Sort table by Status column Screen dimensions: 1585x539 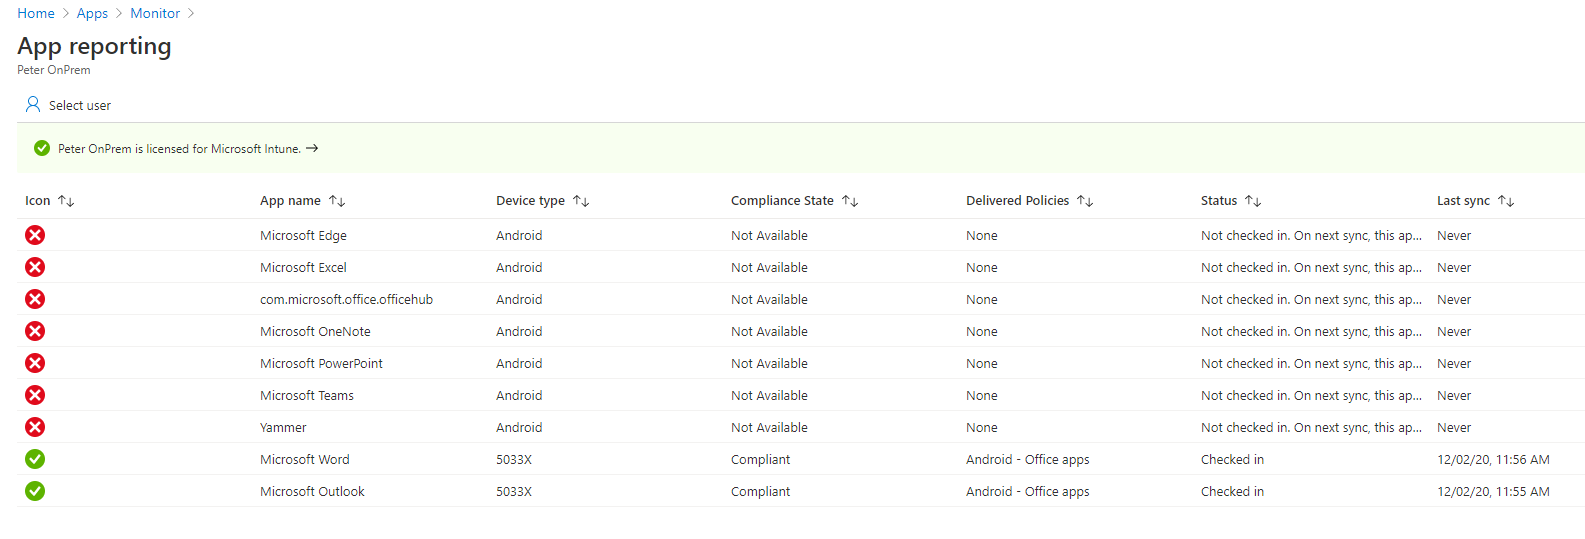click(1253, 201)
